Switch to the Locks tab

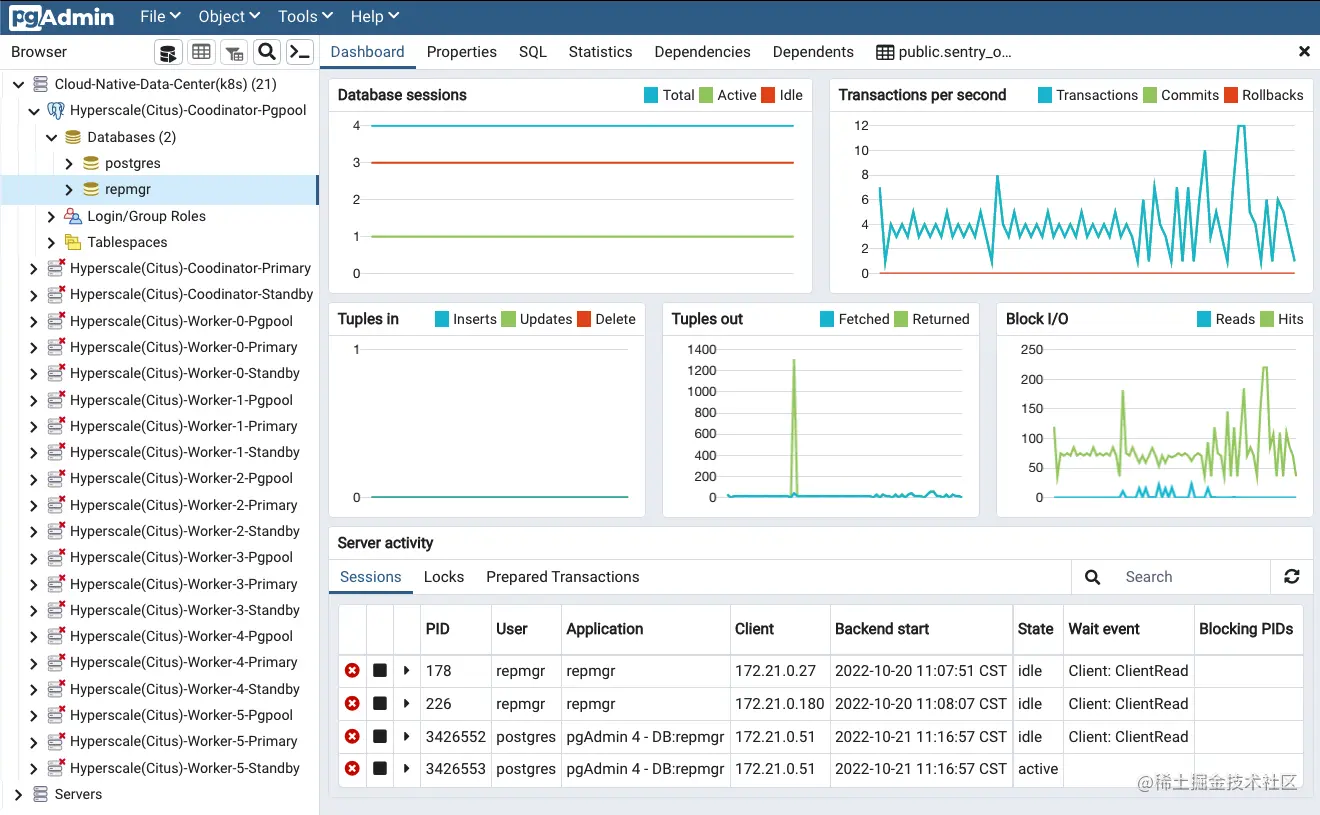pyautogui.click(x=444, y=577)
